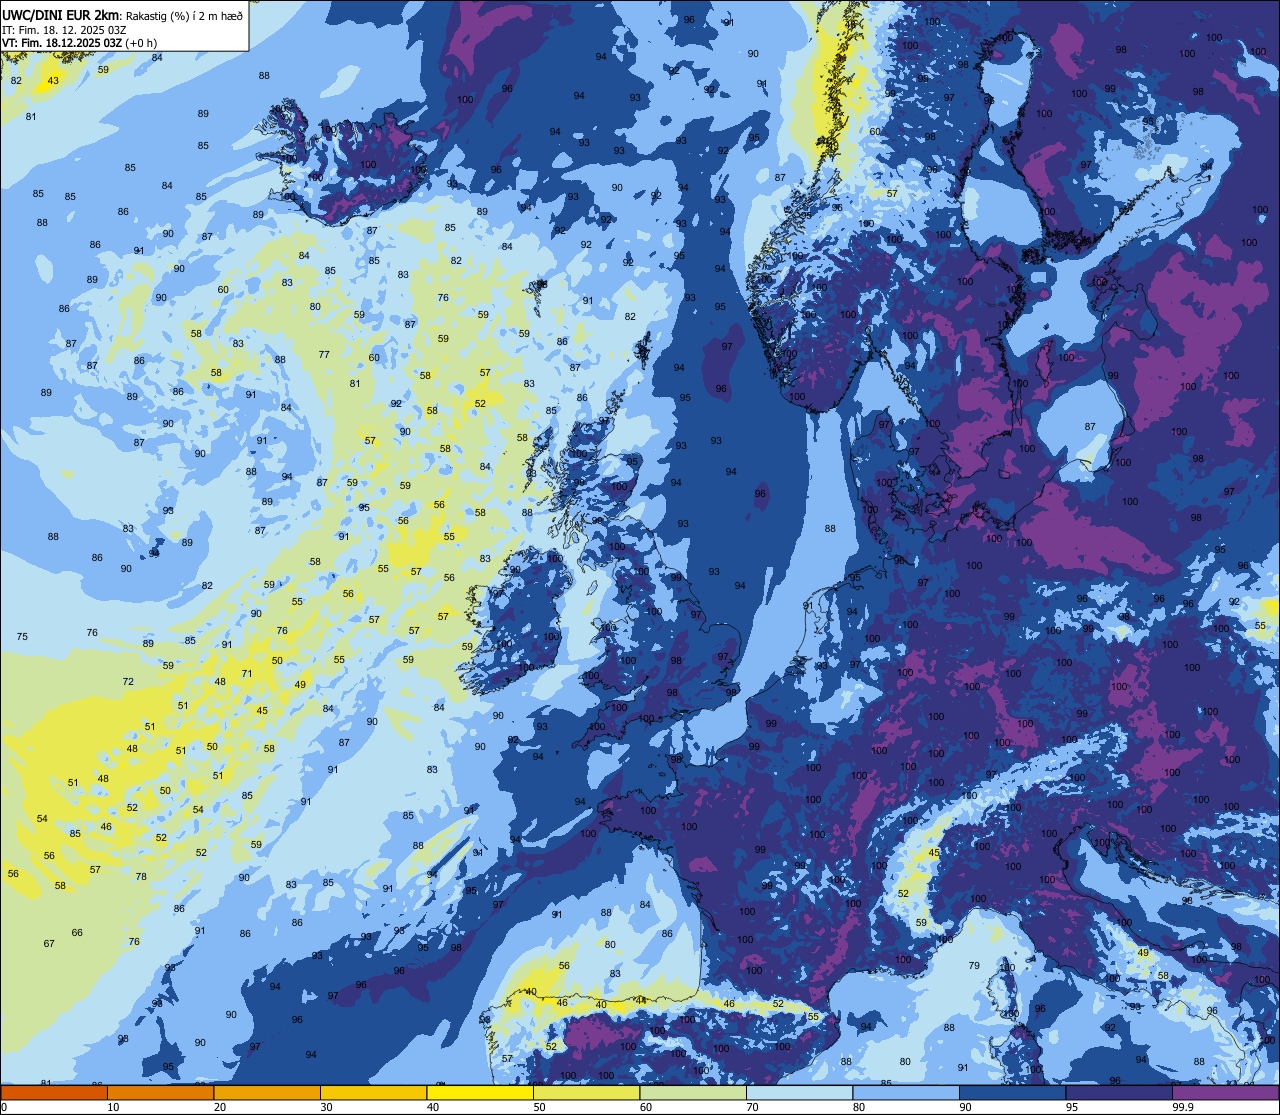Click the legend label 99.9
The width and height of the screenshot is (1280, 1115).
coord(1183,1107)
